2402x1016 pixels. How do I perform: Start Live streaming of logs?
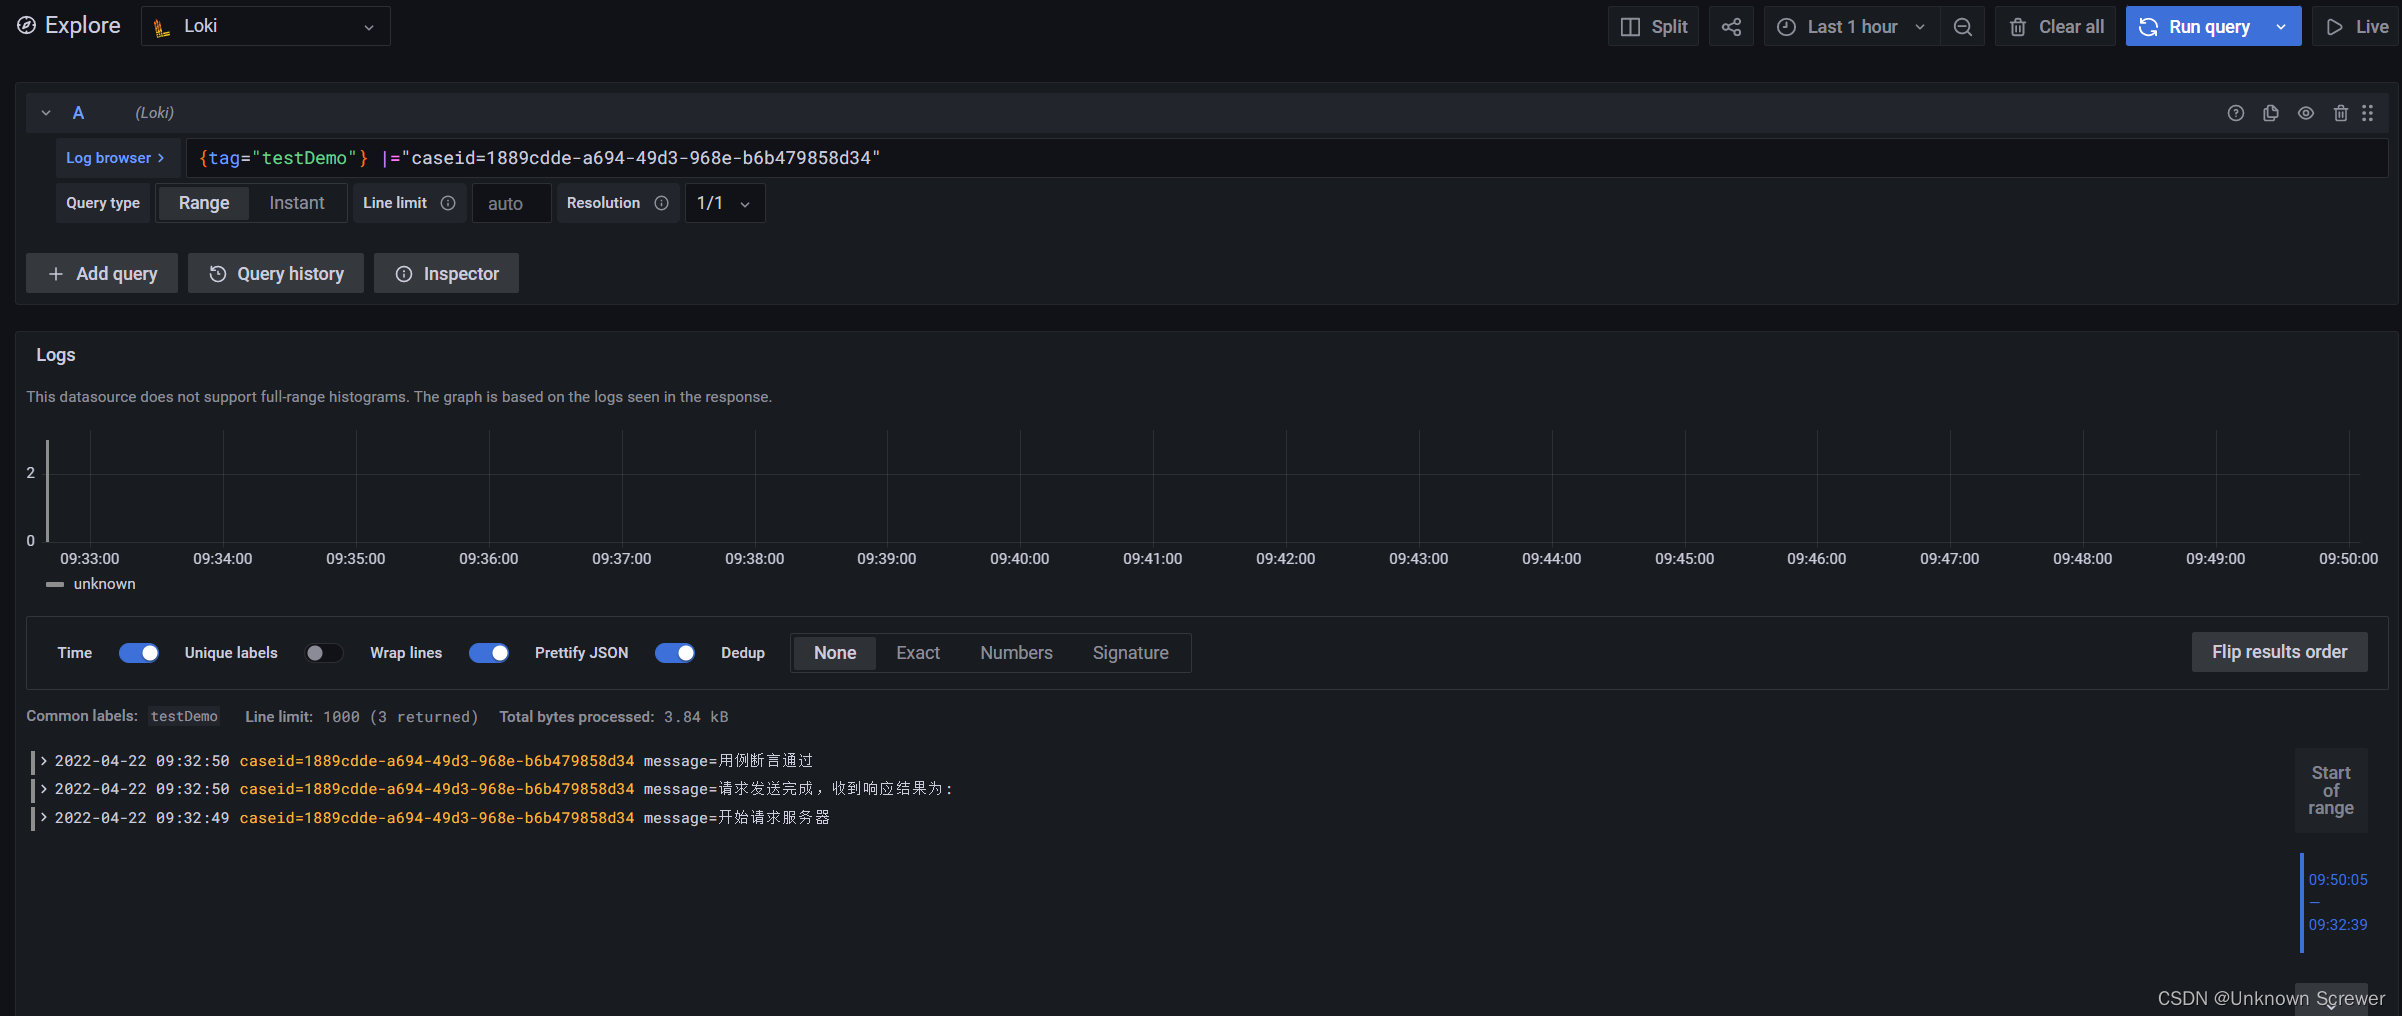point(2357,27)
